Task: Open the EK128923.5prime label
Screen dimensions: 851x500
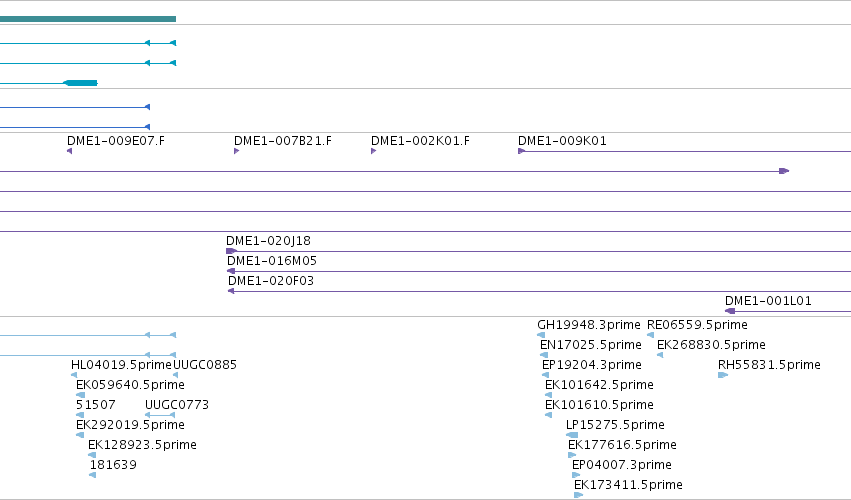Action: 142,445
